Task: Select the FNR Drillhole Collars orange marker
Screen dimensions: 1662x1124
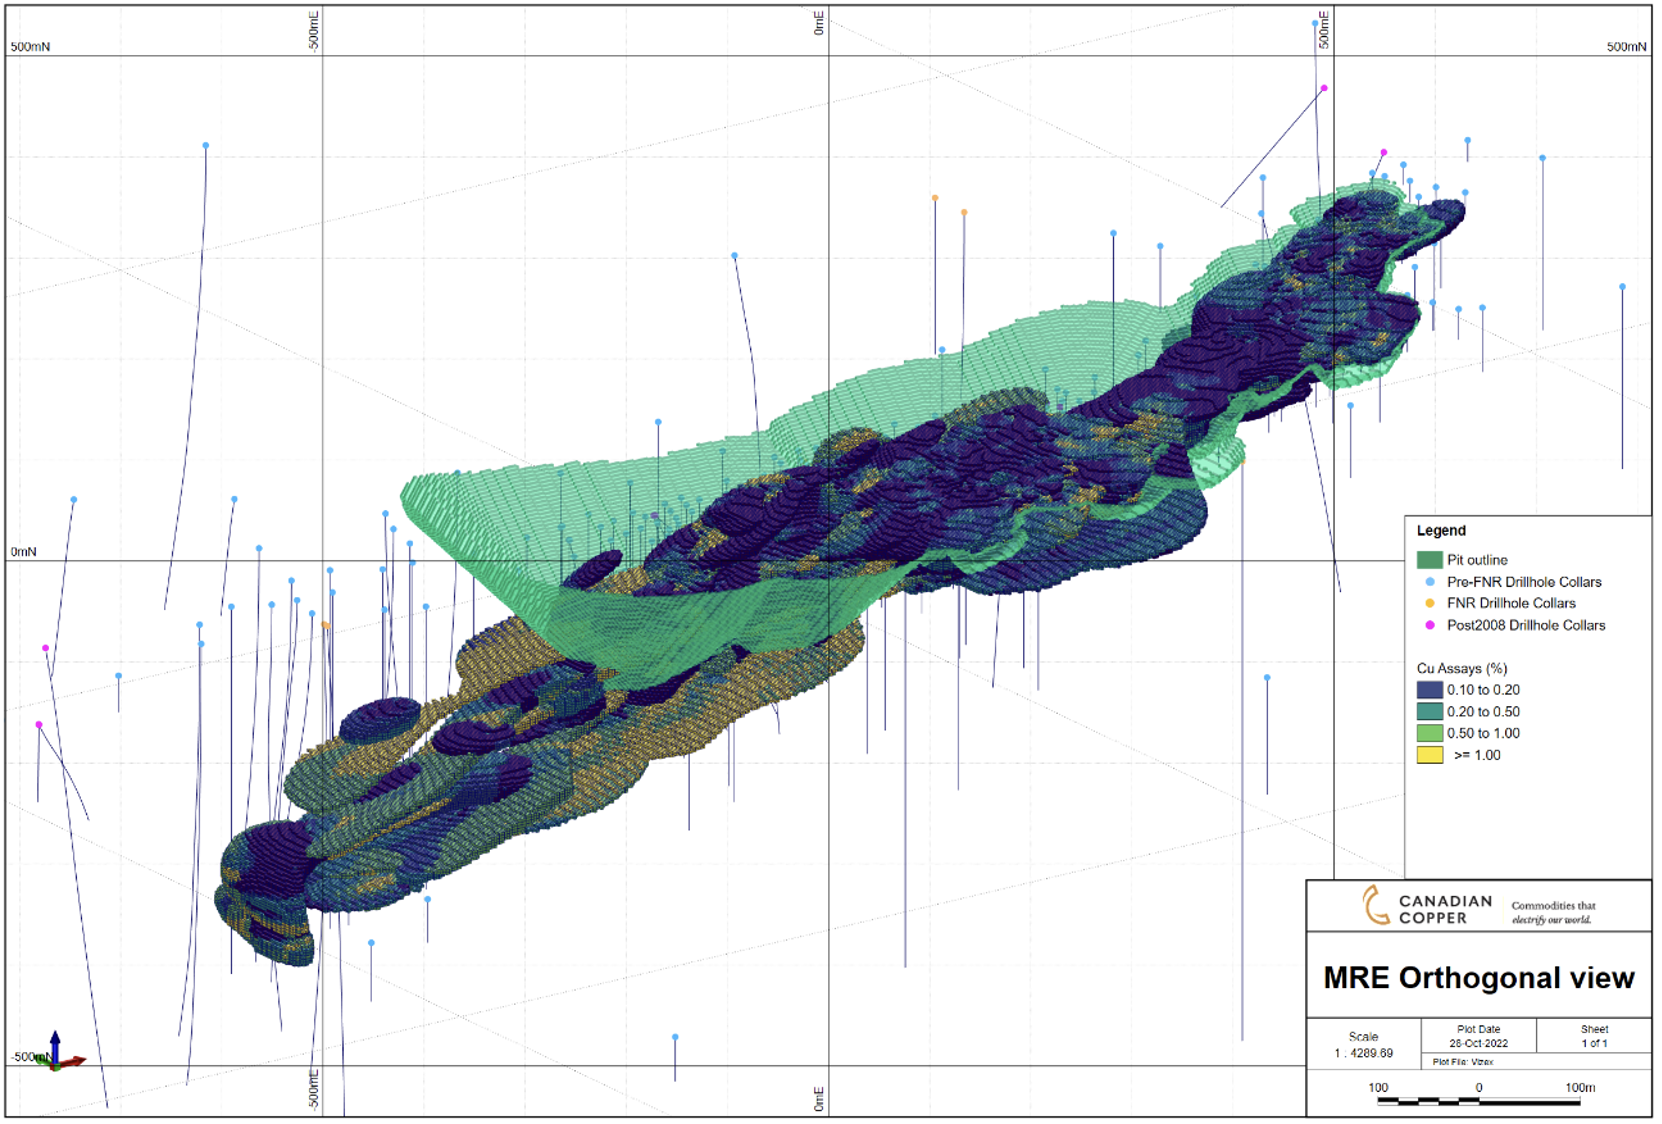Action: tap(1430, 604)
